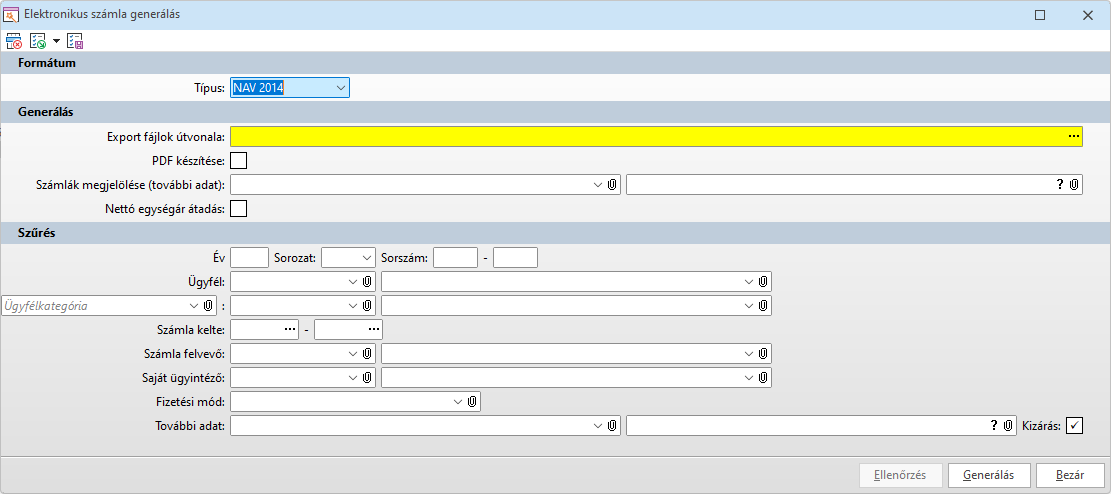Click paperclip next to Ügyfélkategória dropdown
Image resolution: width=1111 pixels, height=494 pixels.
[208, 305]
